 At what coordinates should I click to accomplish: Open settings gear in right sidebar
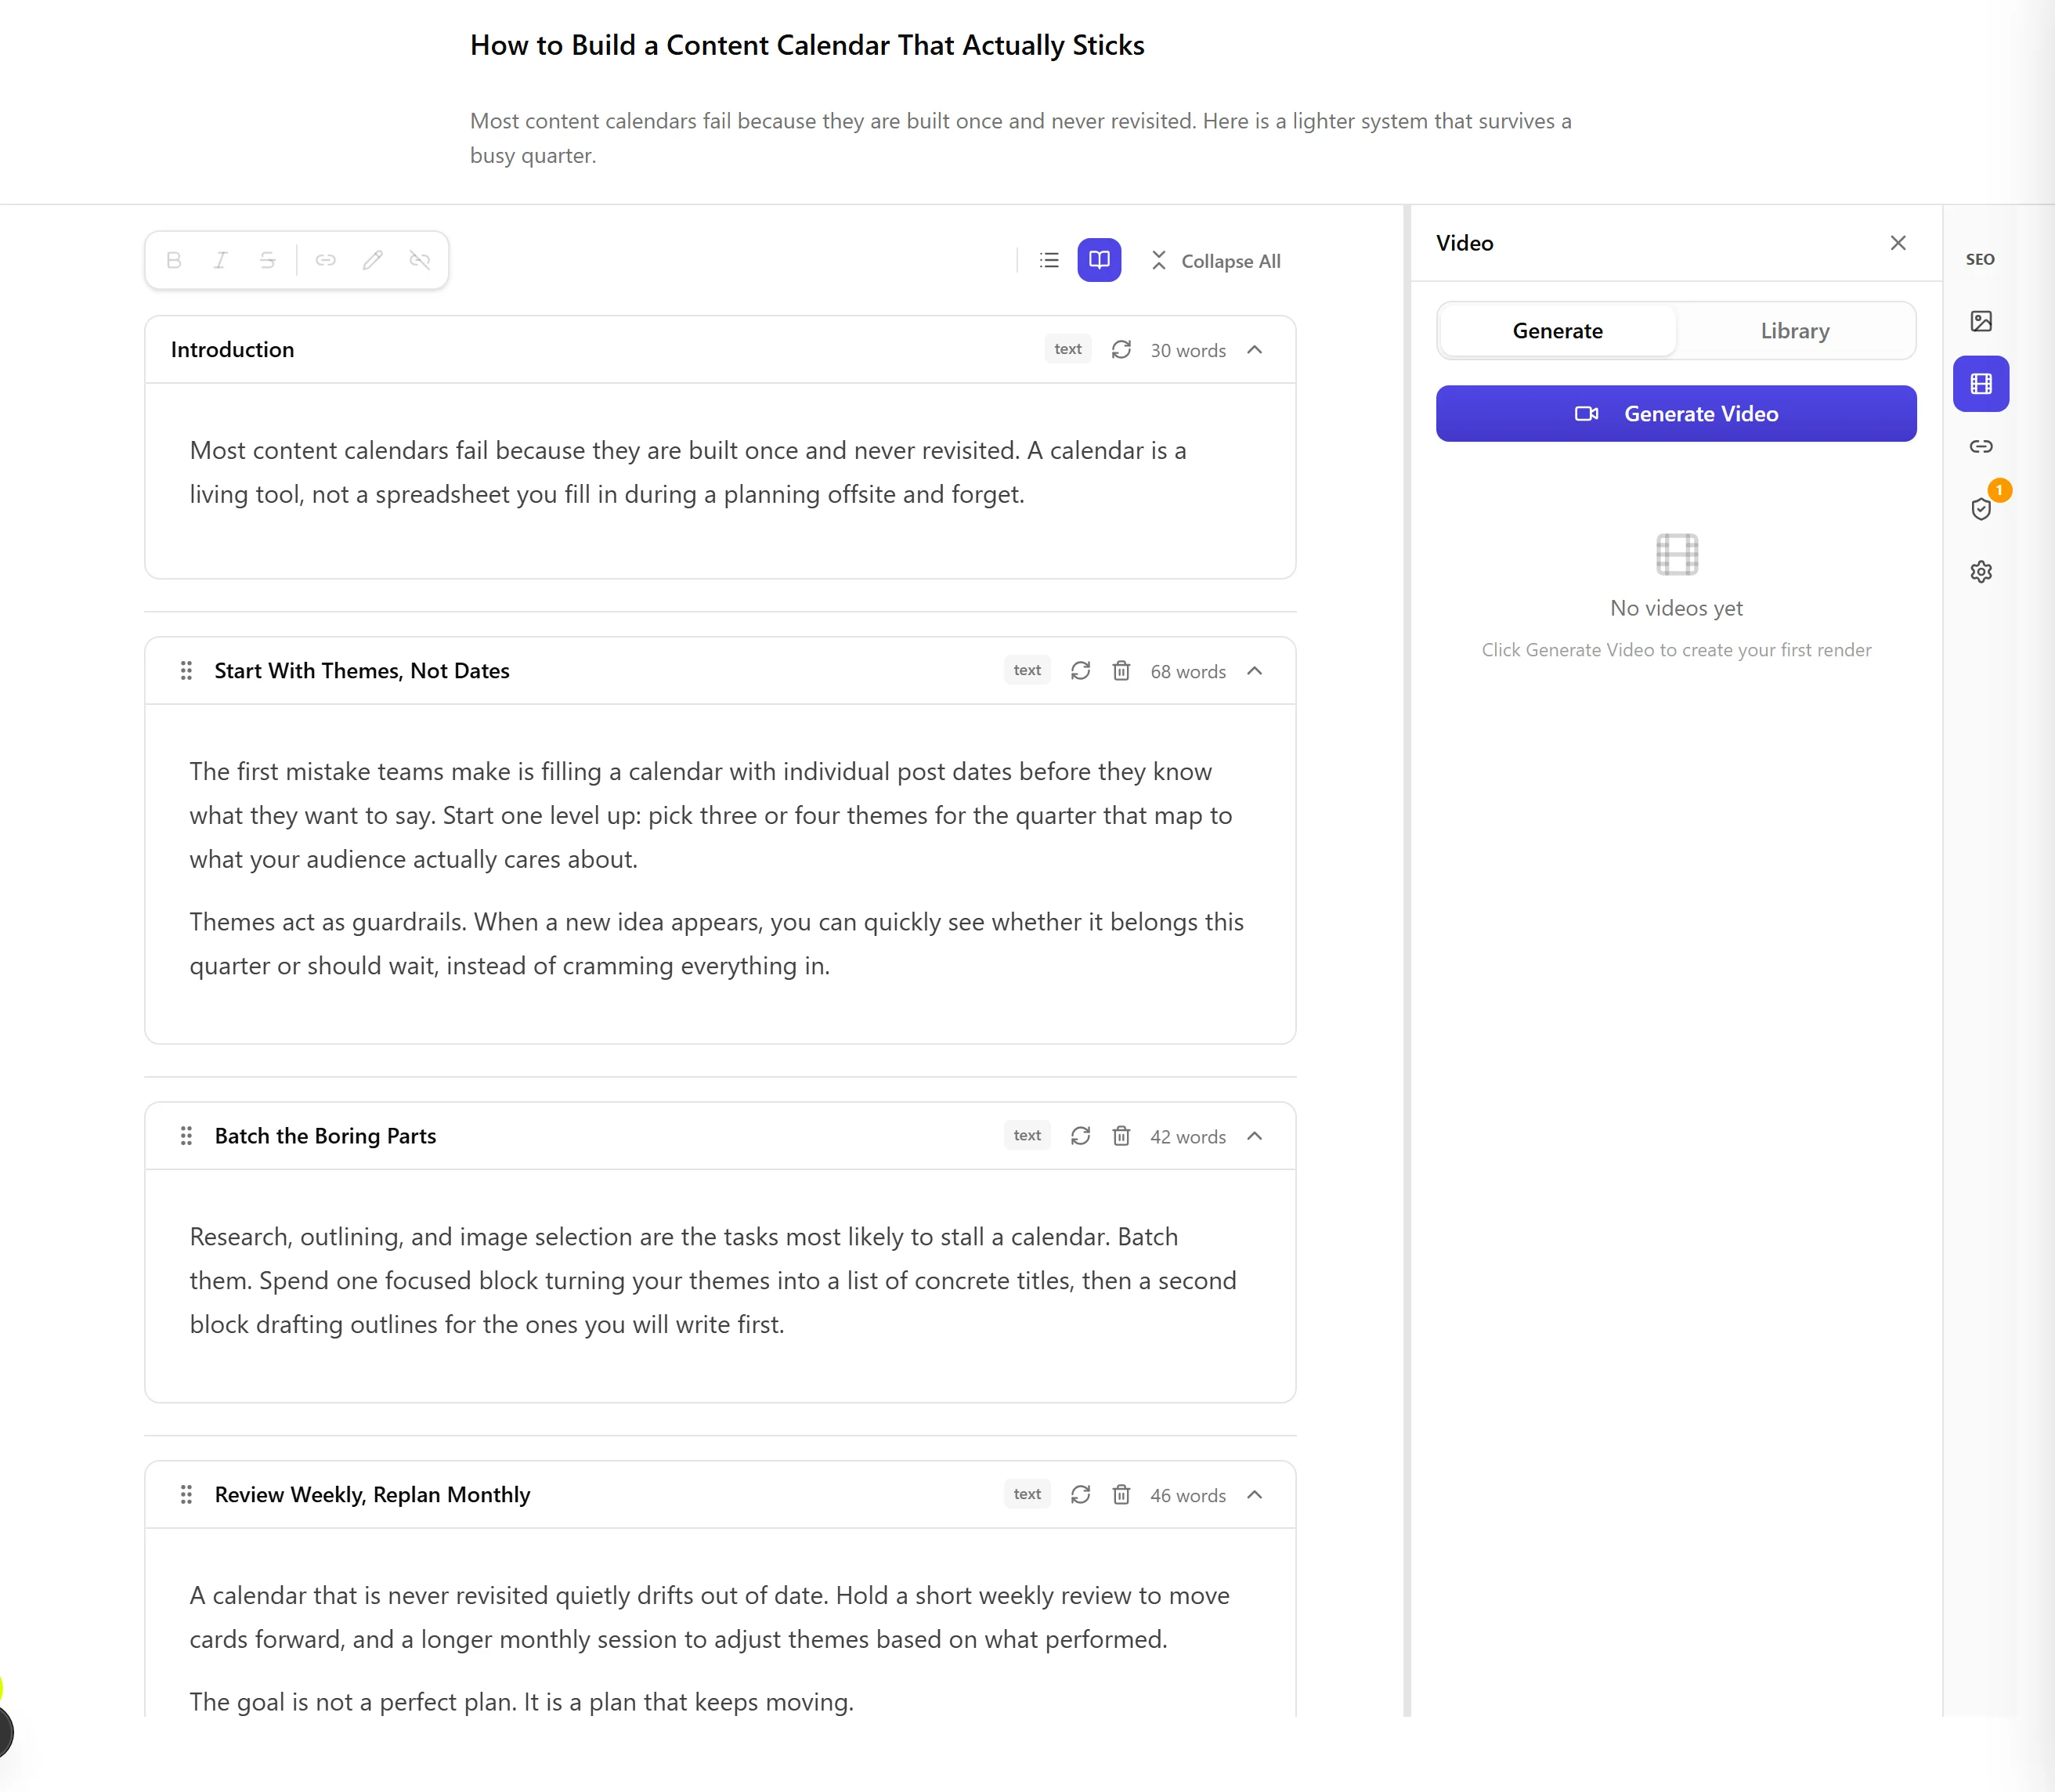(x=1980, y=571)
